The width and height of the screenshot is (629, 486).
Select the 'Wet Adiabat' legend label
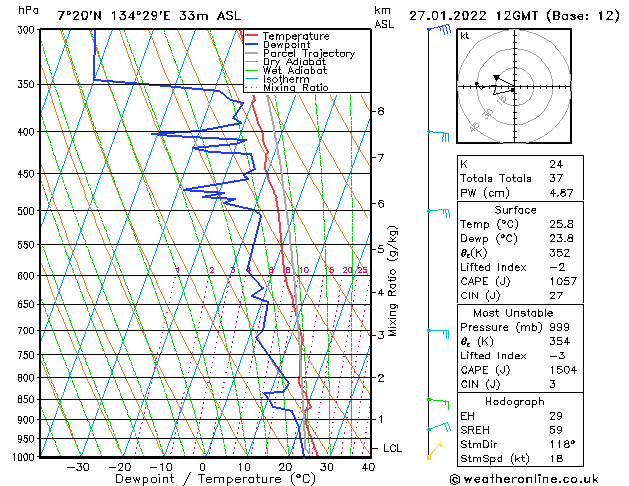click(x=295, y=70)
